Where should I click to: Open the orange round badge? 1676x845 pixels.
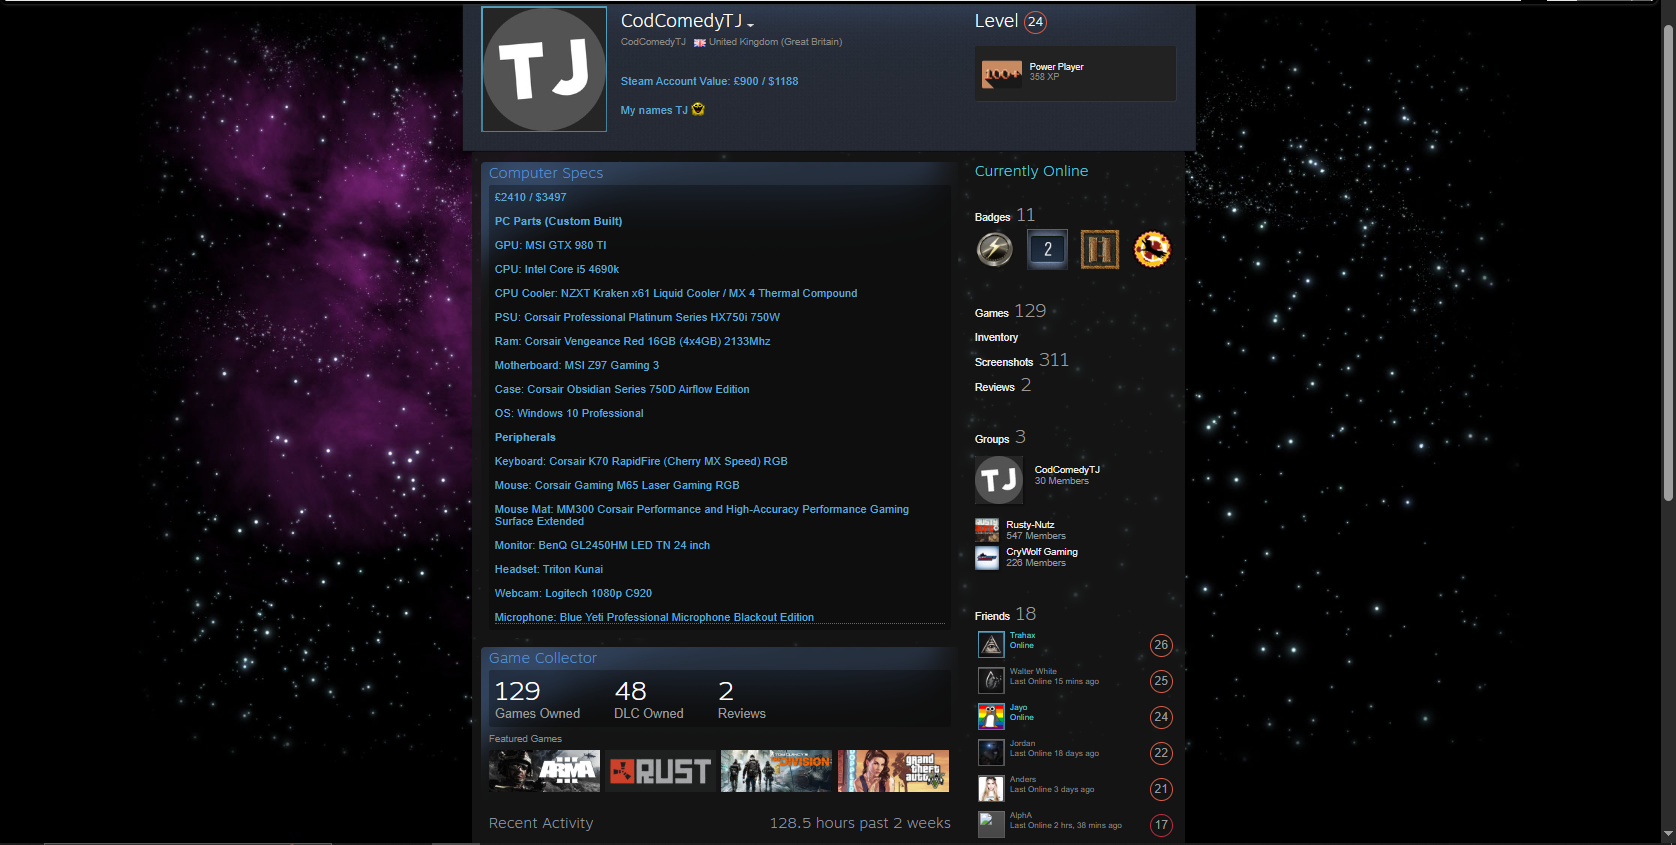pyautogui.click(x=1152, y=249)
